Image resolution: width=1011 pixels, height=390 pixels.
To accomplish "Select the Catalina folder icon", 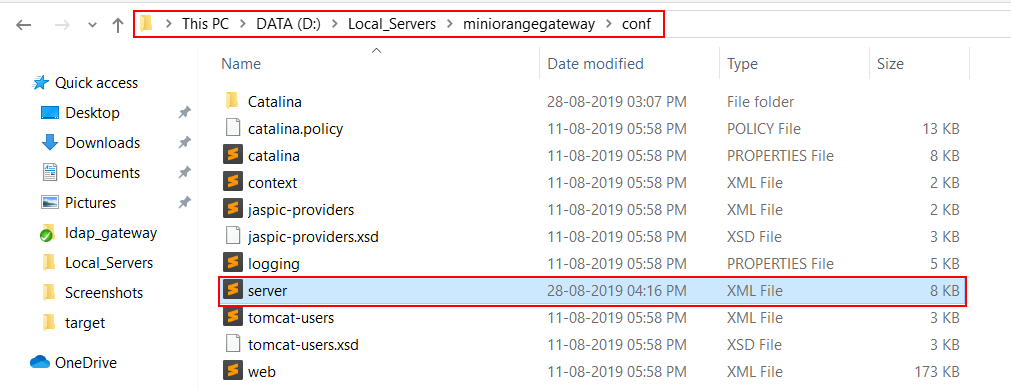I will pyautogui.click(x=232, y=101).
